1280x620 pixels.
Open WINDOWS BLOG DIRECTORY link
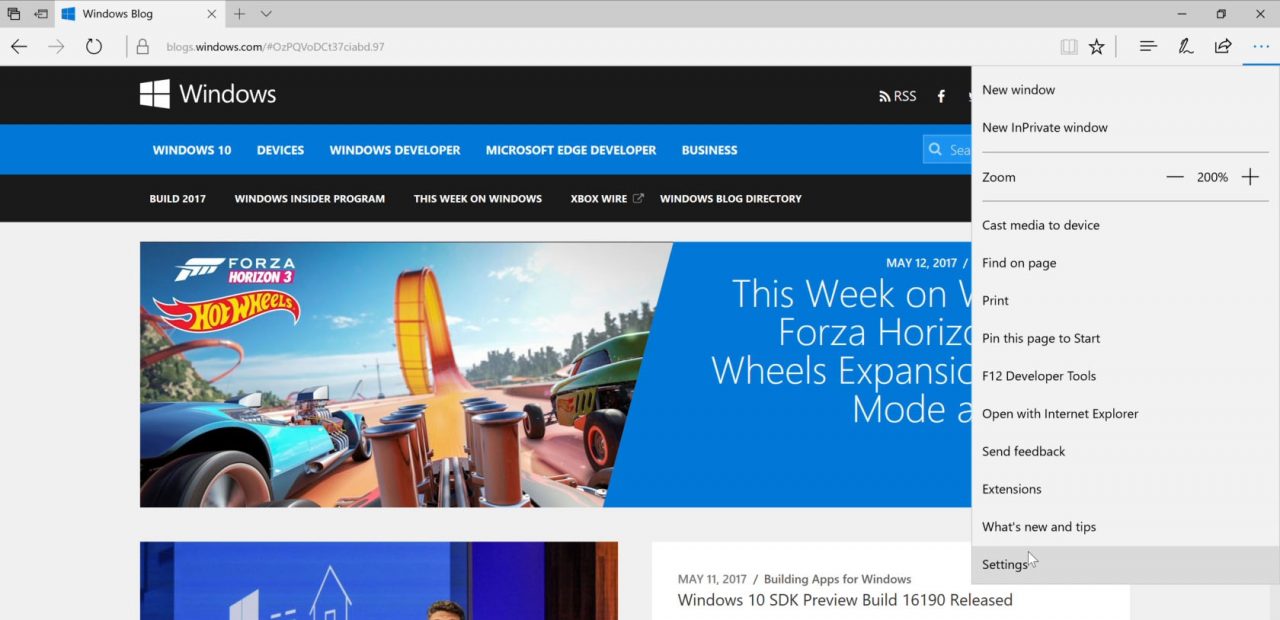pos(731,199)
